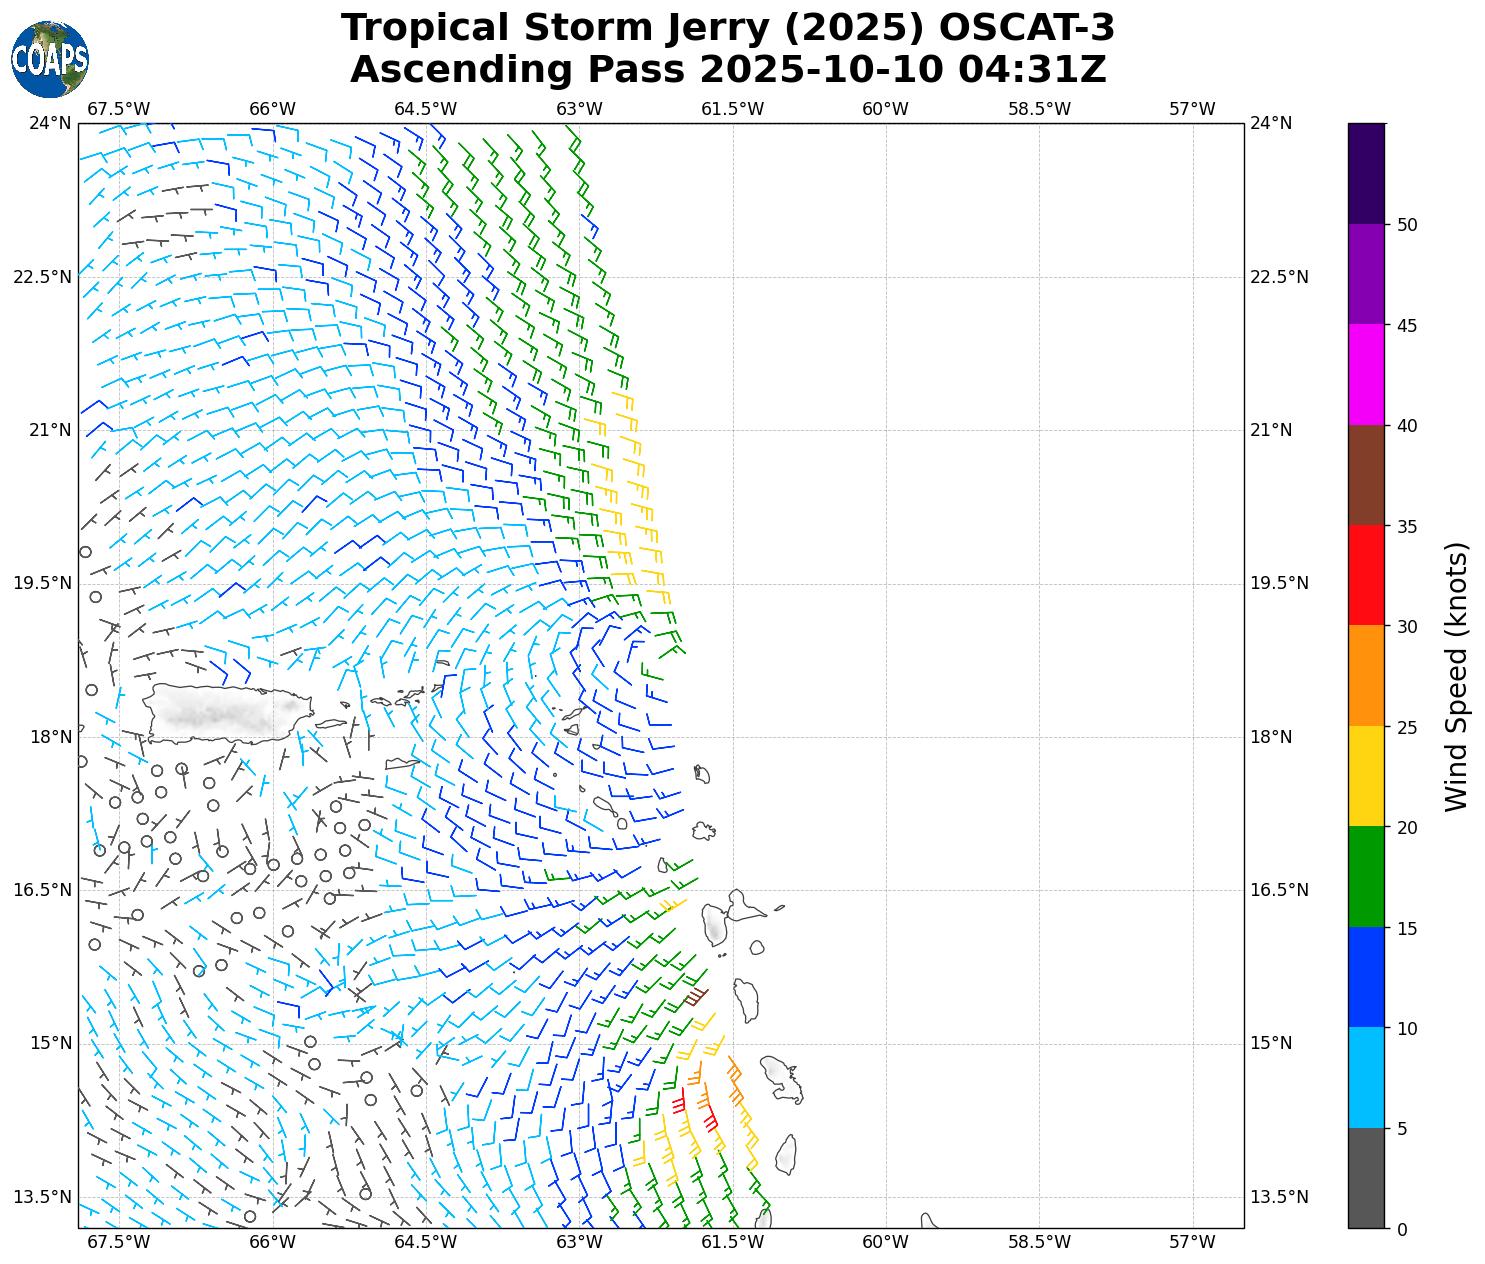
Task: Select the magenta 40-45 knot color band
Action: pos(1365,375)
